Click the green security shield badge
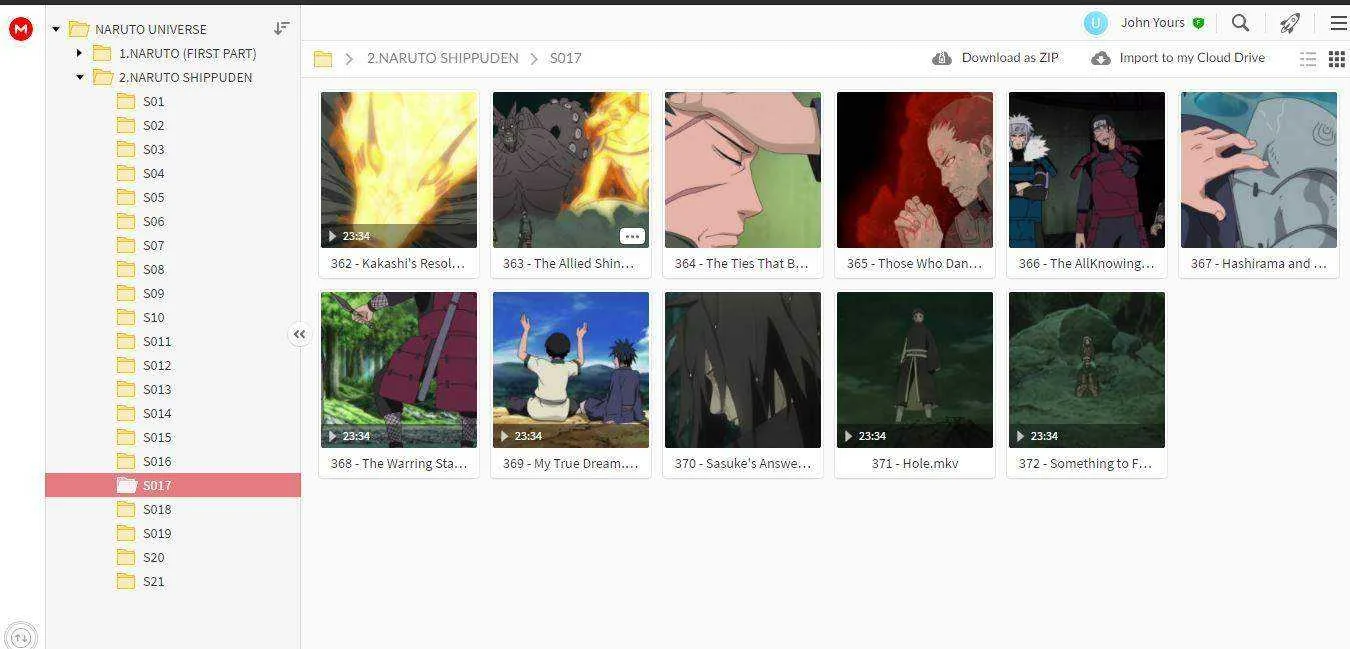 [x=1198, y=23]
